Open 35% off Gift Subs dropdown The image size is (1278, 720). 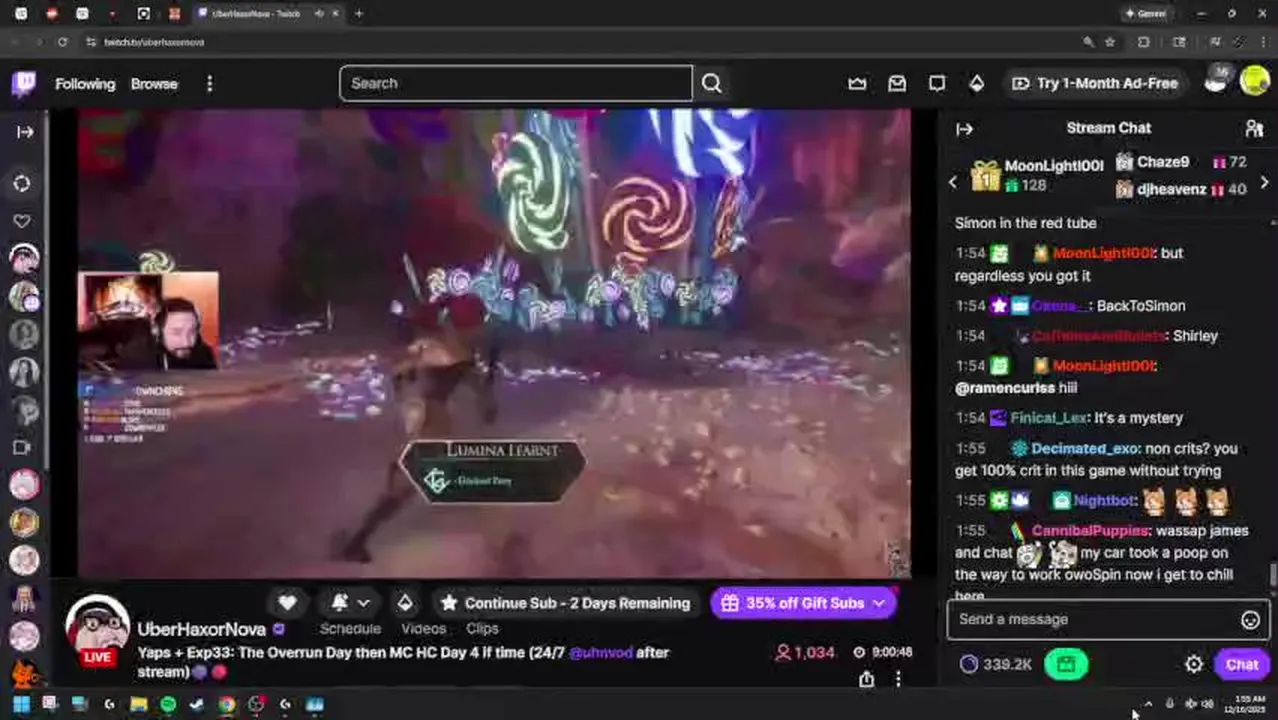pyautogui.click(x=804, y=603)
